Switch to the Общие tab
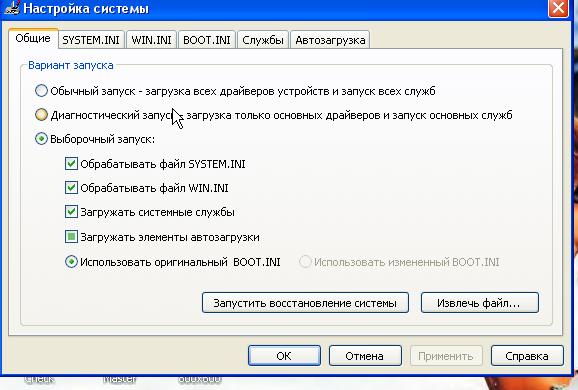578x390 pixels. [x=33, y=38]
